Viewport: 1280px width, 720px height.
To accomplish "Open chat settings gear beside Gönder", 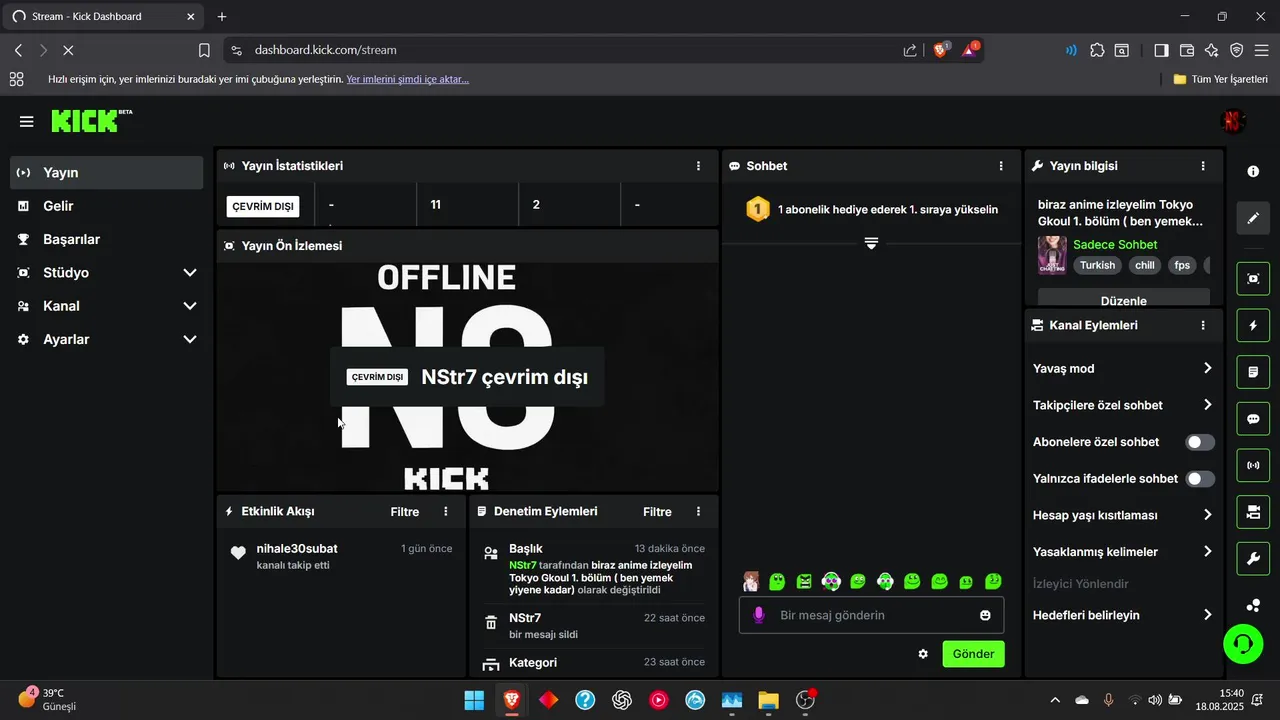I will (923, 654).
